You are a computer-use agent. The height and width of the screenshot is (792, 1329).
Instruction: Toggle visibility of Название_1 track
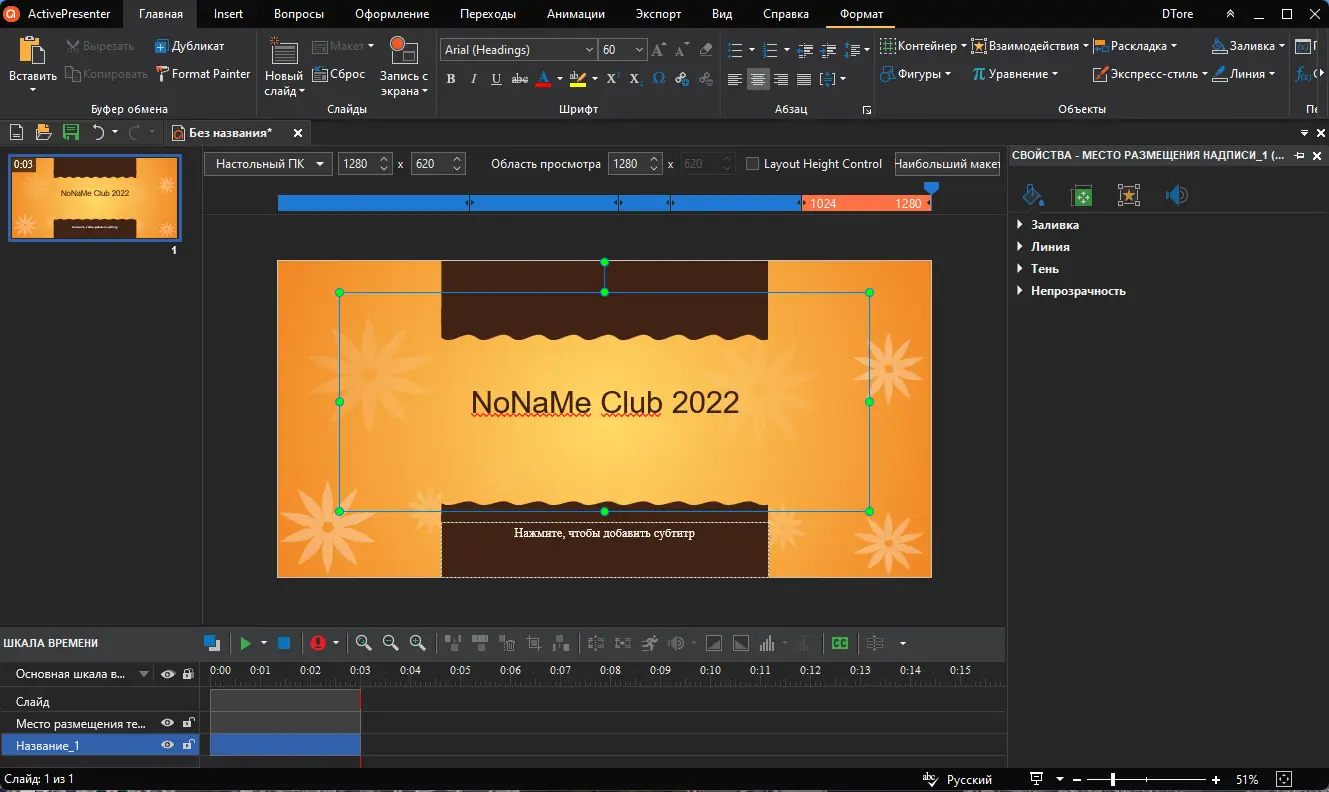tap(168, 745)
